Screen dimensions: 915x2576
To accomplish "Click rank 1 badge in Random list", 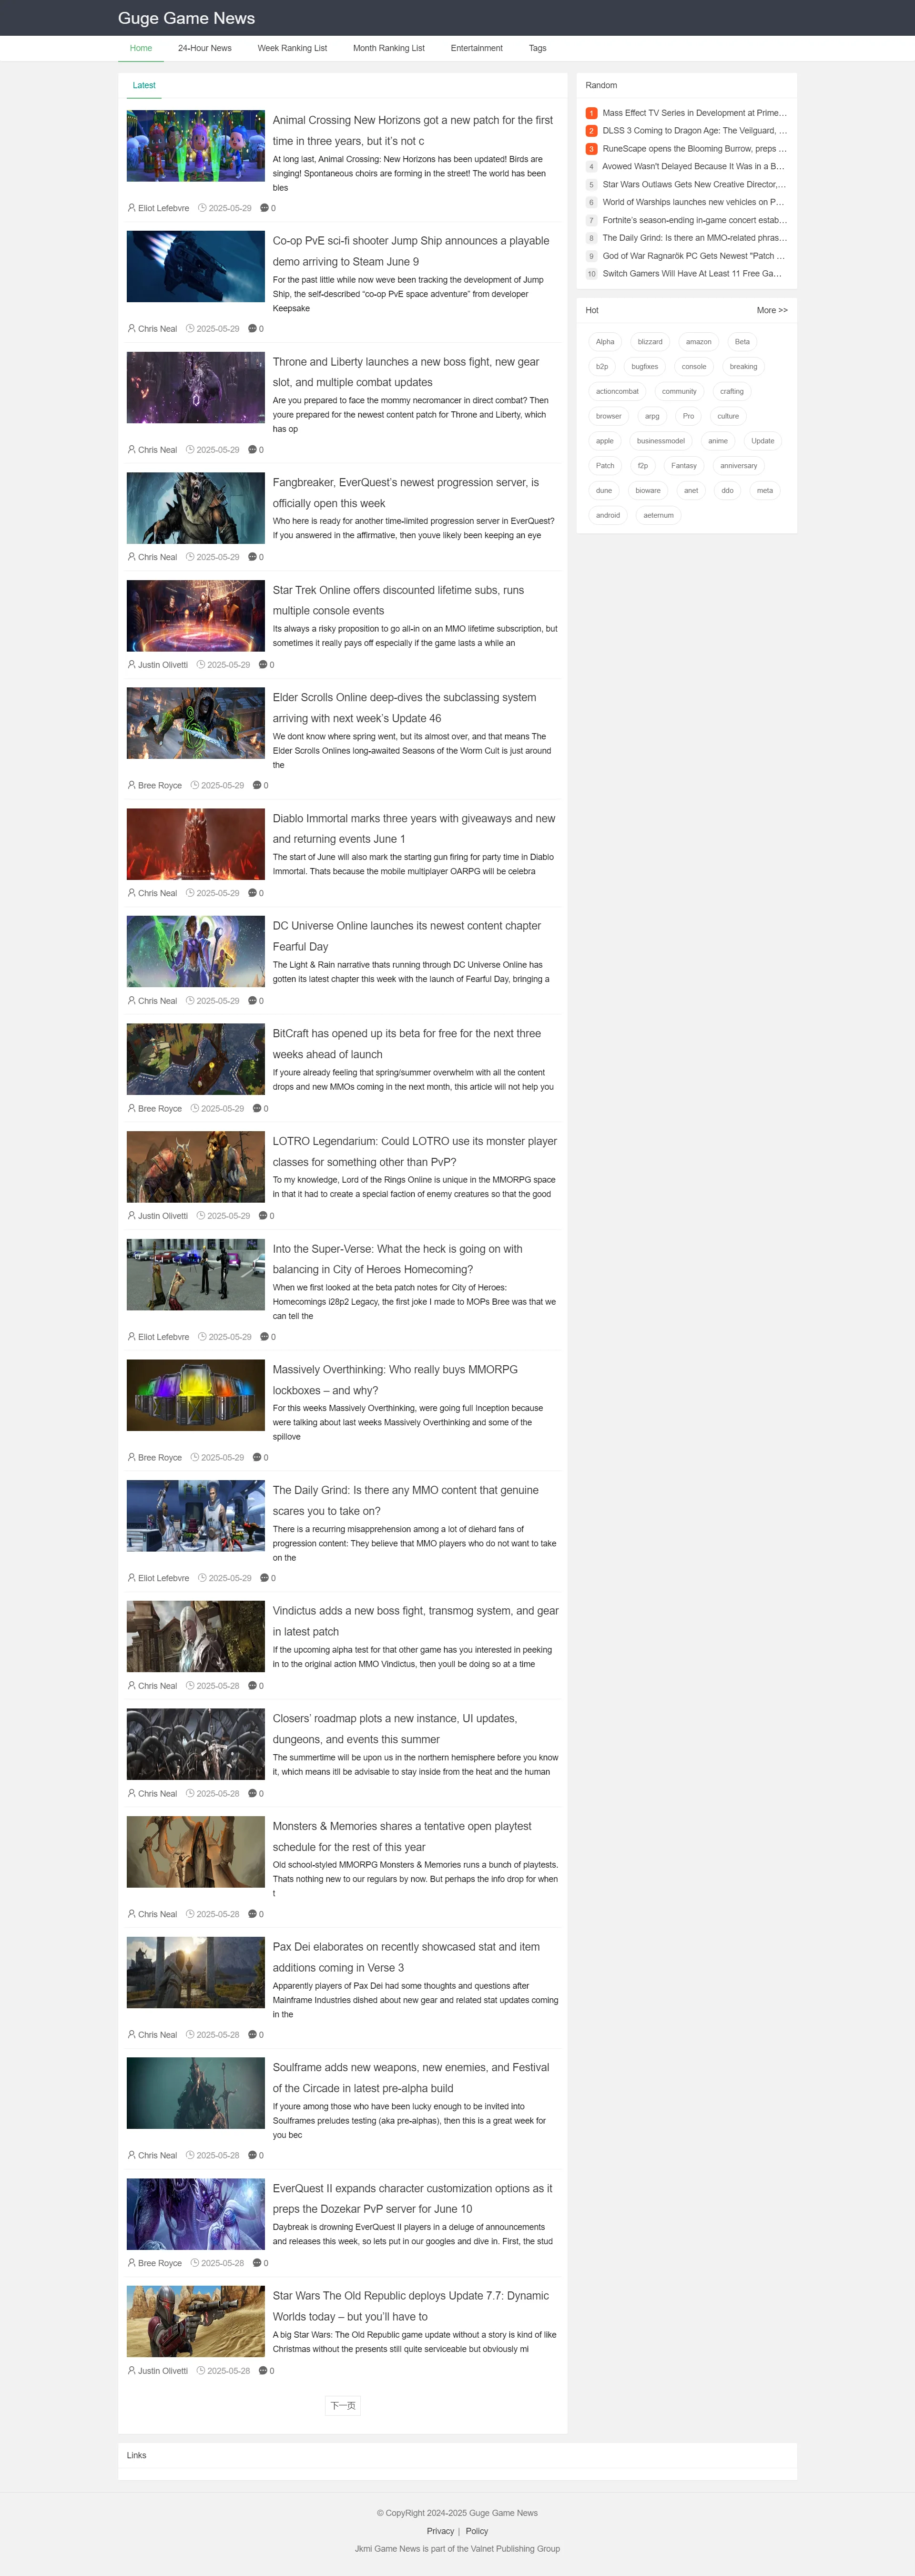I will pyautogui.click(x=591, y=113).
